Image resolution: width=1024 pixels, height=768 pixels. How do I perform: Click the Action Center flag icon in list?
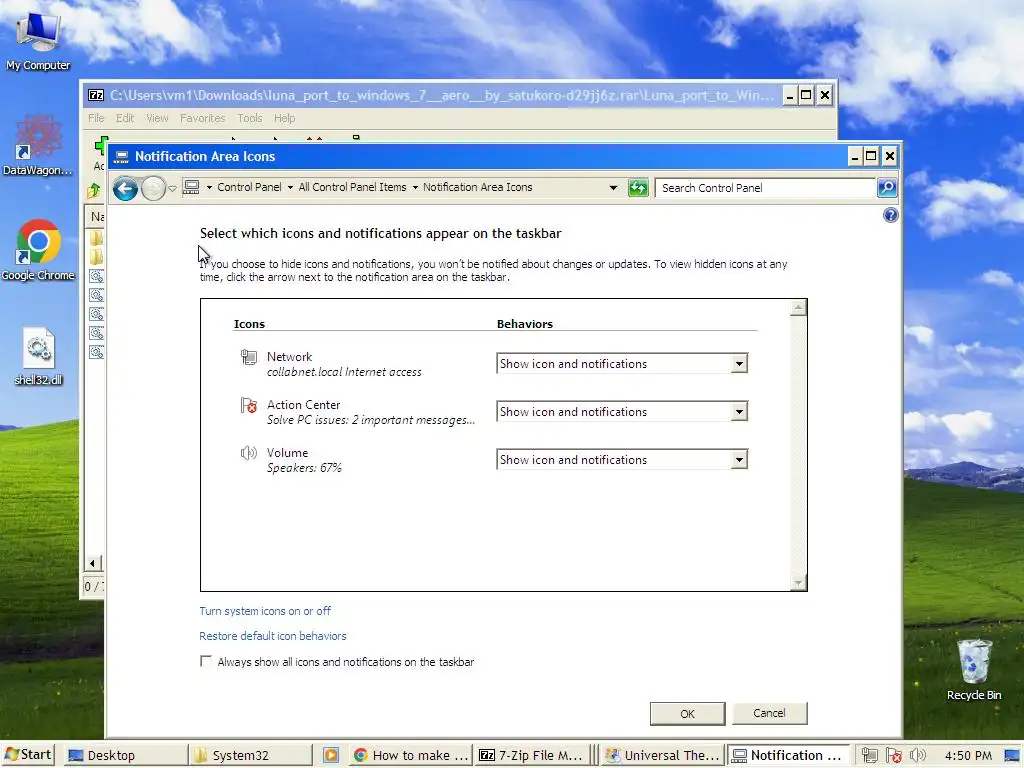(x=249, y=405)
